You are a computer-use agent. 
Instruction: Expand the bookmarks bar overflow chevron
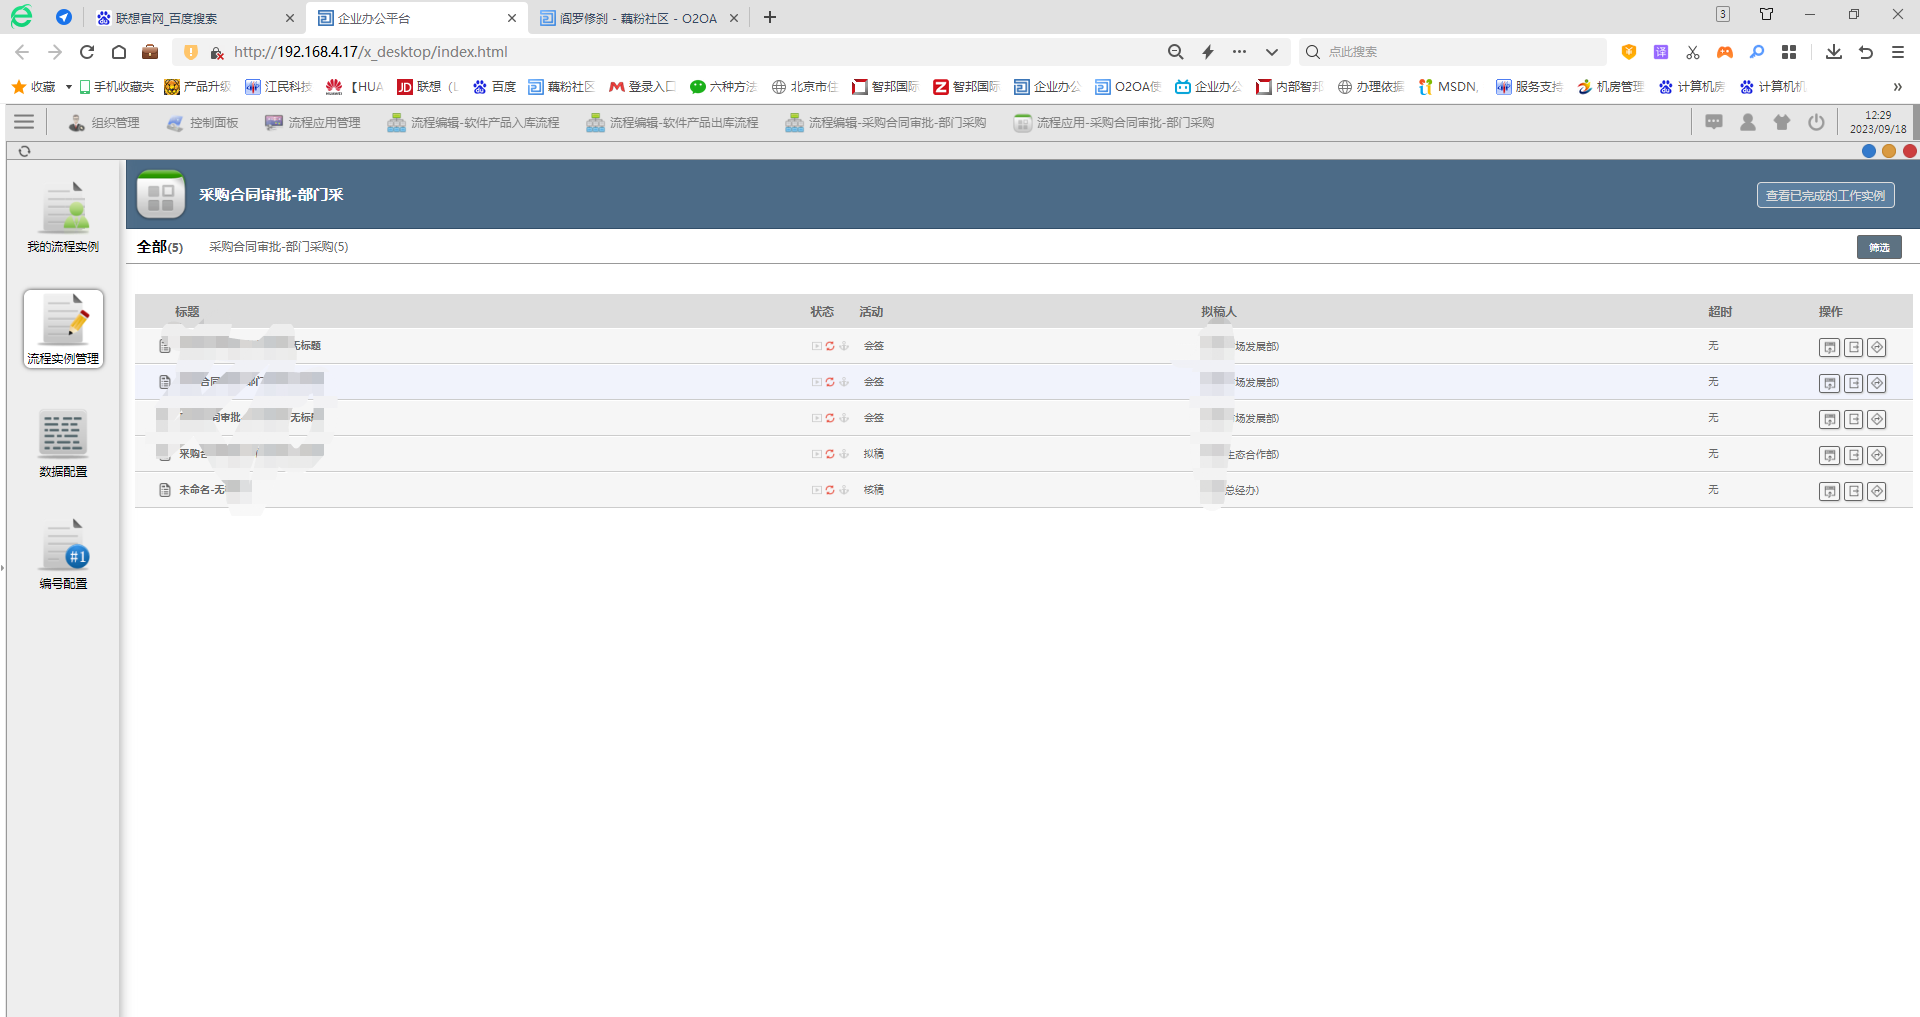[x=1897, y=87]
